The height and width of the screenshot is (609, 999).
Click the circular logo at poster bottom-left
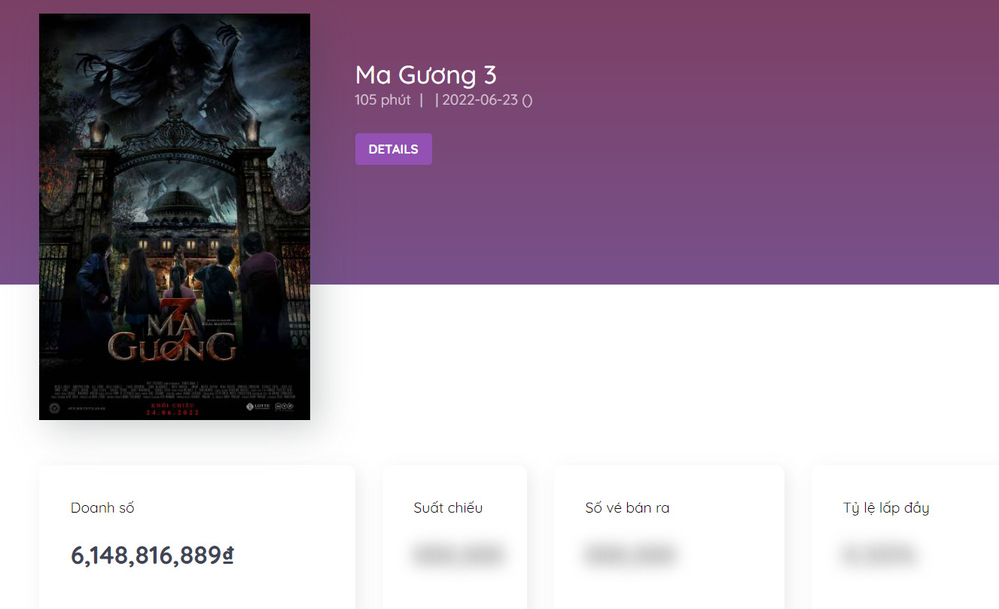point(56,408)
